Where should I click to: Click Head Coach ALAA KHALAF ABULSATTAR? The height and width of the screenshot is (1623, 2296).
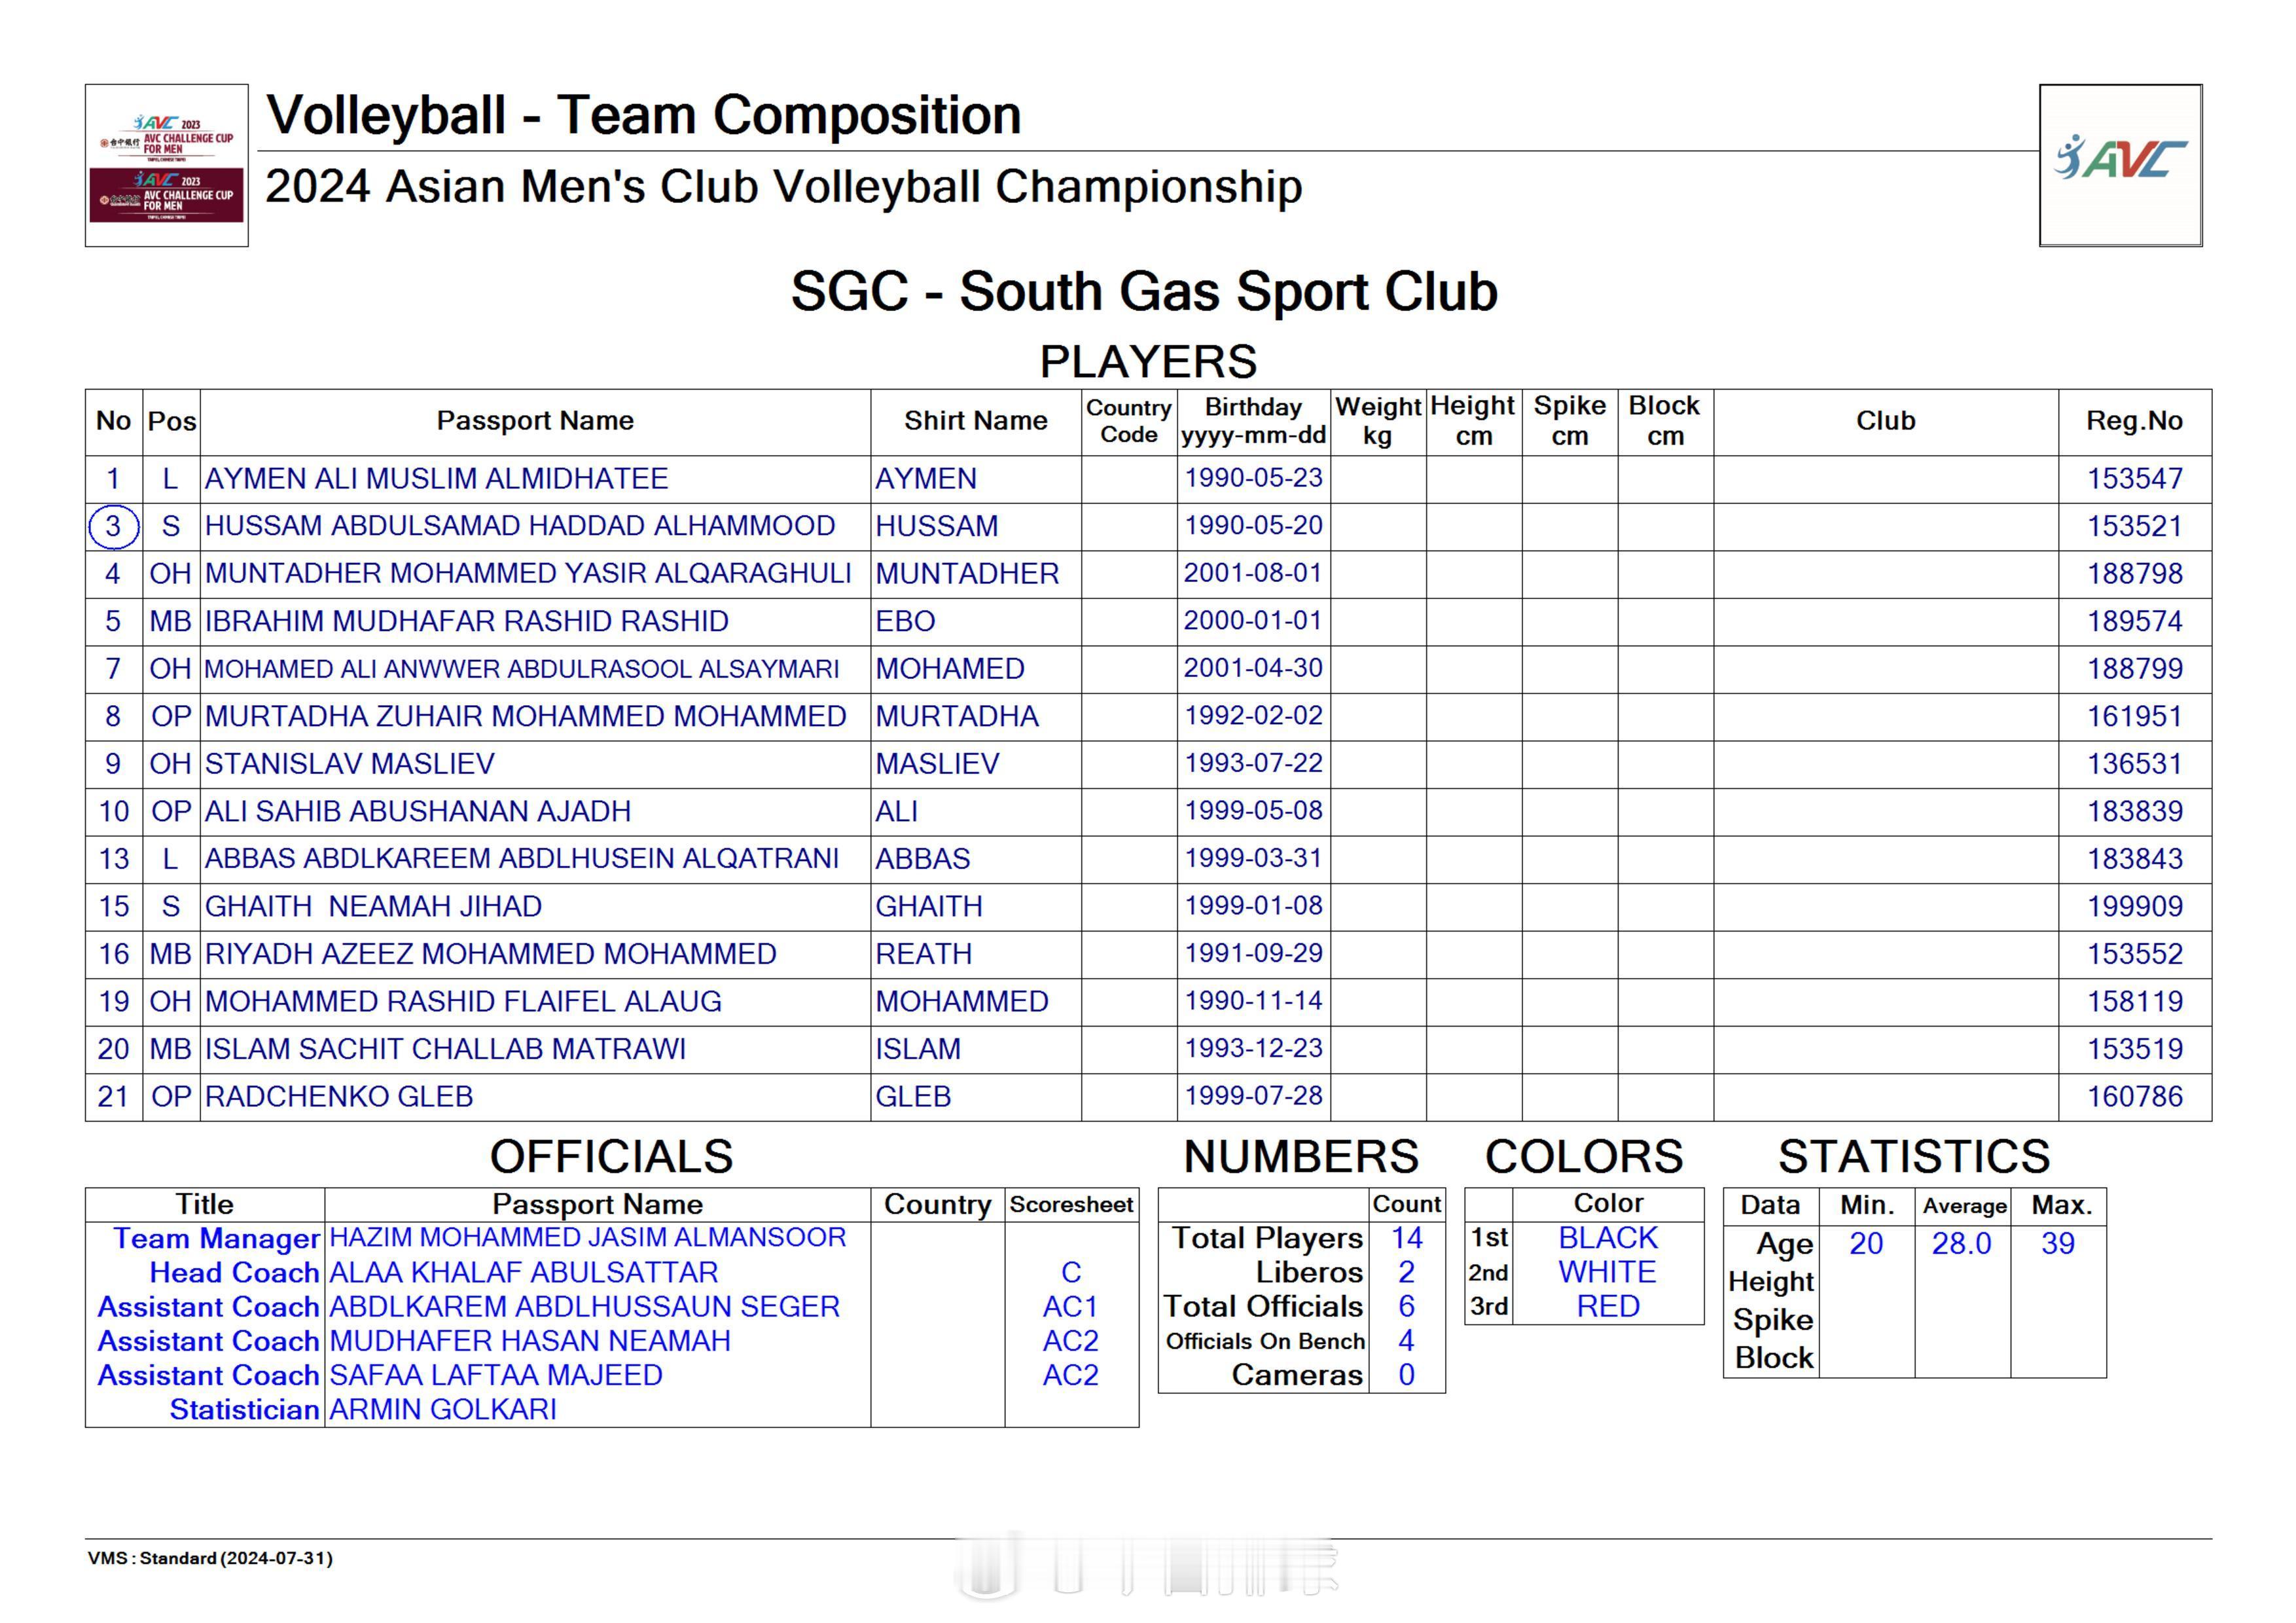[x=523, y=1272]
